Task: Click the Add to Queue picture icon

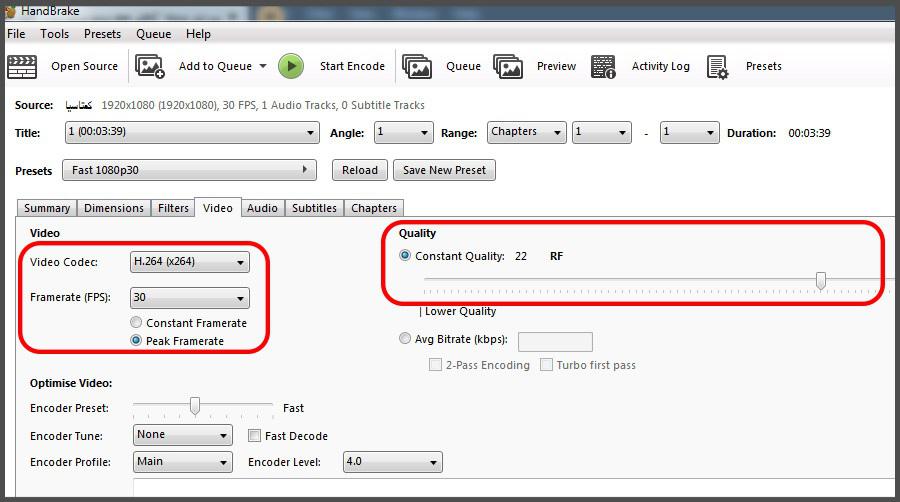Action: (150, 67)
